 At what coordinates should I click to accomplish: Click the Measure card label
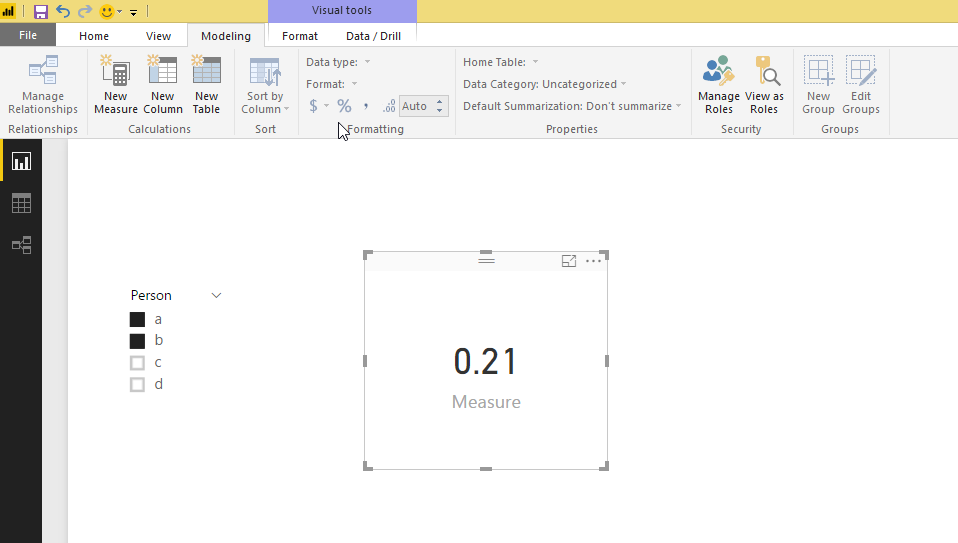pos(486,402)
